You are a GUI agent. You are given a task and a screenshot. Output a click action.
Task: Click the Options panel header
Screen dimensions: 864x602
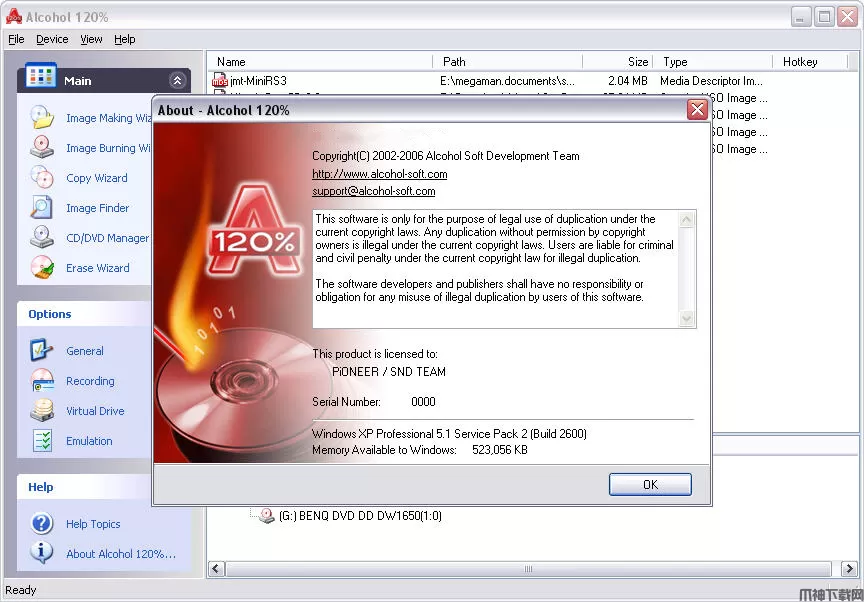pyautogui.click(x=84, y=314)
